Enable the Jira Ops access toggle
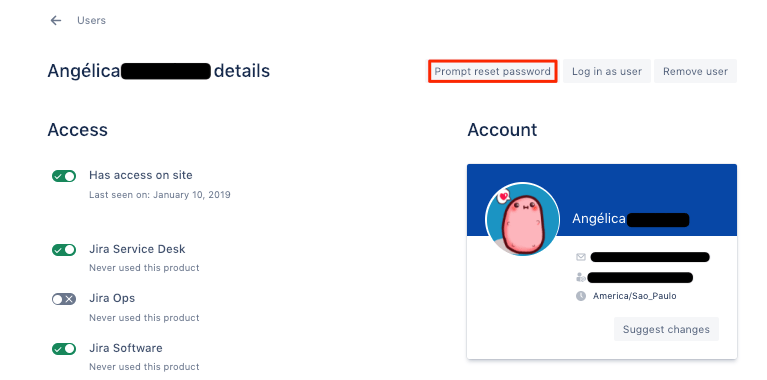The height and width of the screenshot is (380, 767). 64,299
